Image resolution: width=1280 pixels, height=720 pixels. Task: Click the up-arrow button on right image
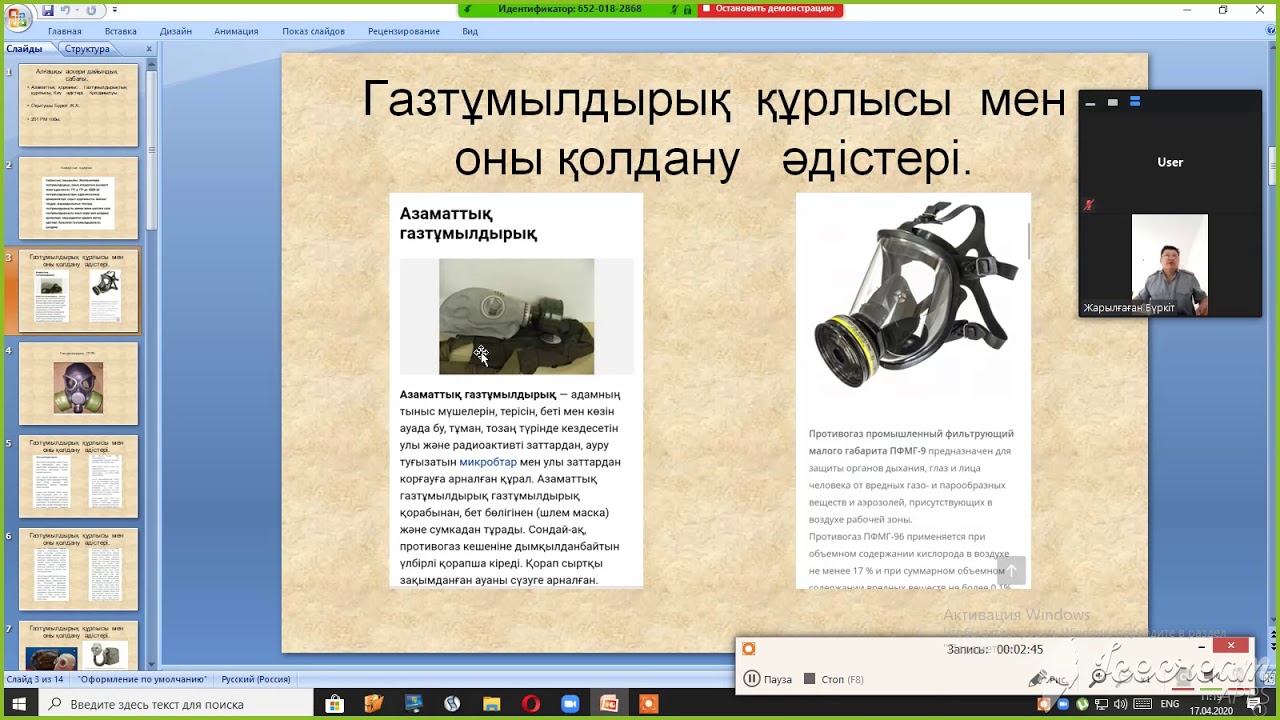pos(1011,570)
